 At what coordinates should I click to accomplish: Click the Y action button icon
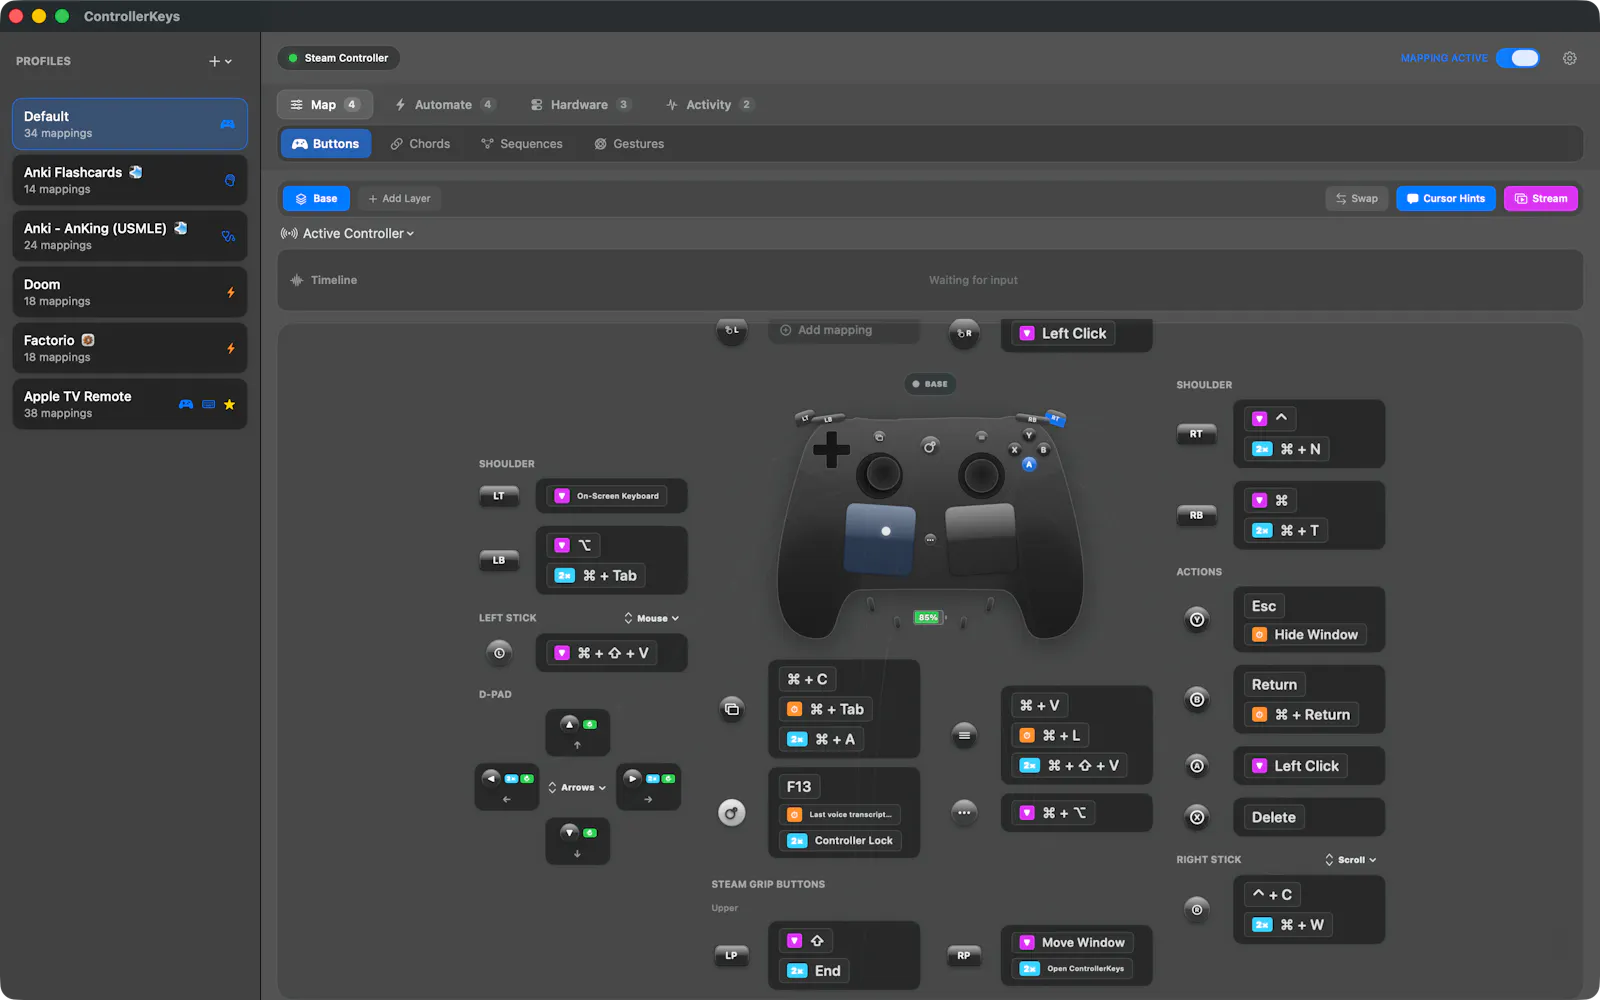point(1197,620)
